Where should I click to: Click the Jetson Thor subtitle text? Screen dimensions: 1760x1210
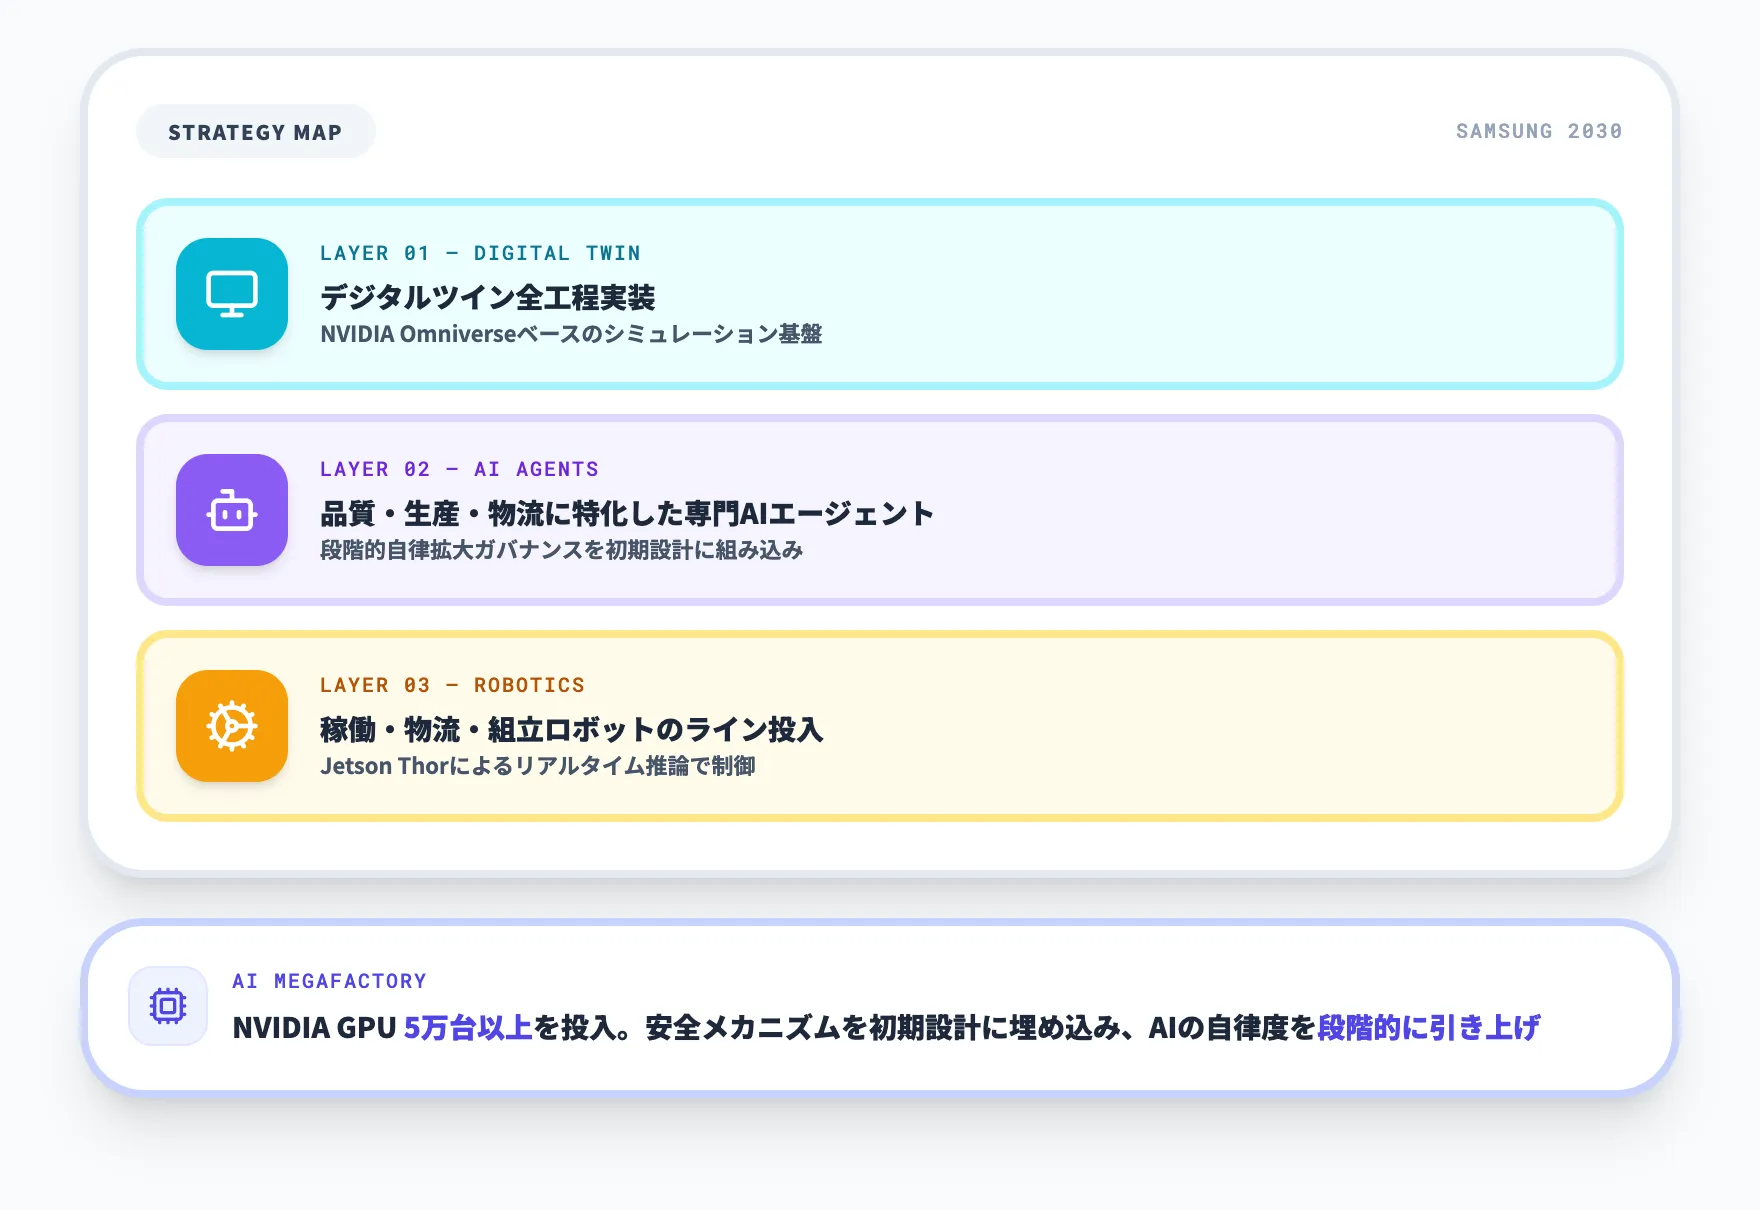pyautogui.click(x=537, y=766)
